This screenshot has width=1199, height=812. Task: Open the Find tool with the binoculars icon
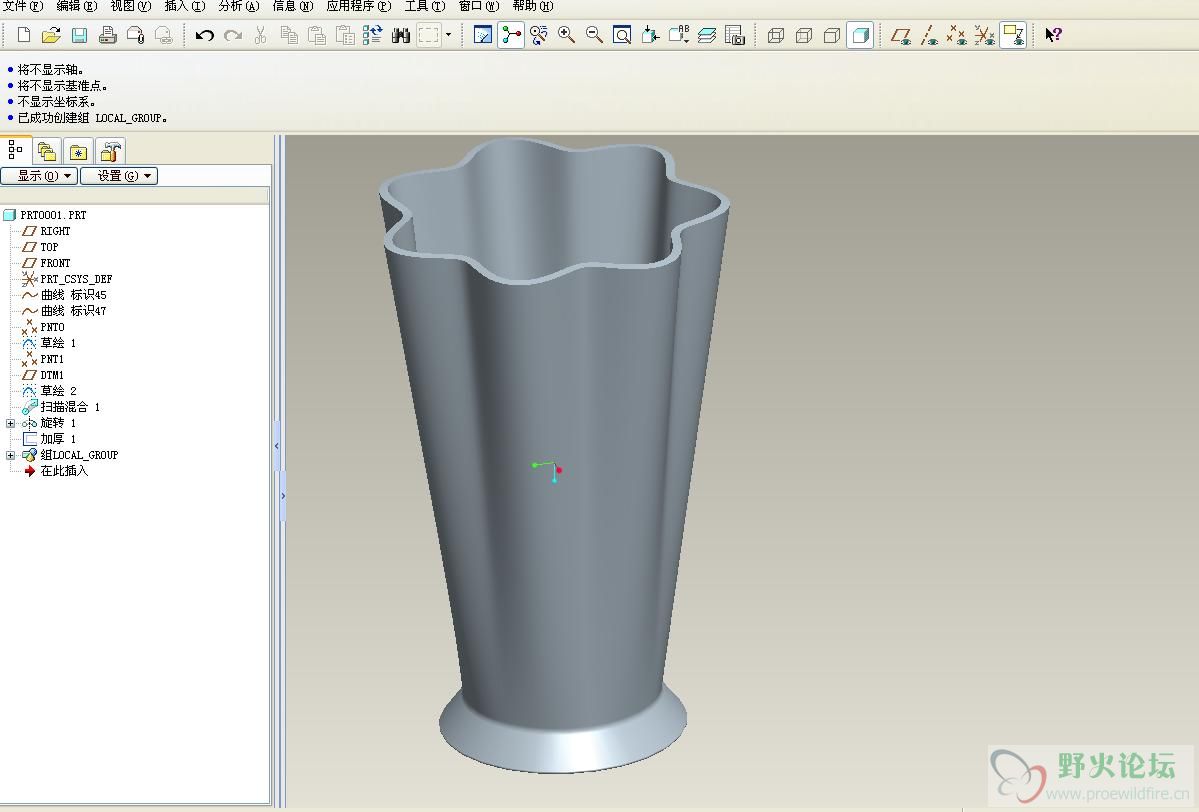coord(401,34)
